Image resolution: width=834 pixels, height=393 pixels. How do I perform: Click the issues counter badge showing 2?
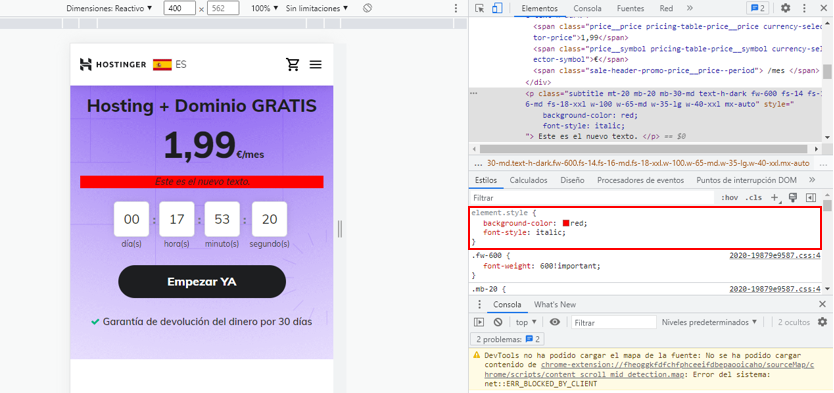tap(757, 8)
